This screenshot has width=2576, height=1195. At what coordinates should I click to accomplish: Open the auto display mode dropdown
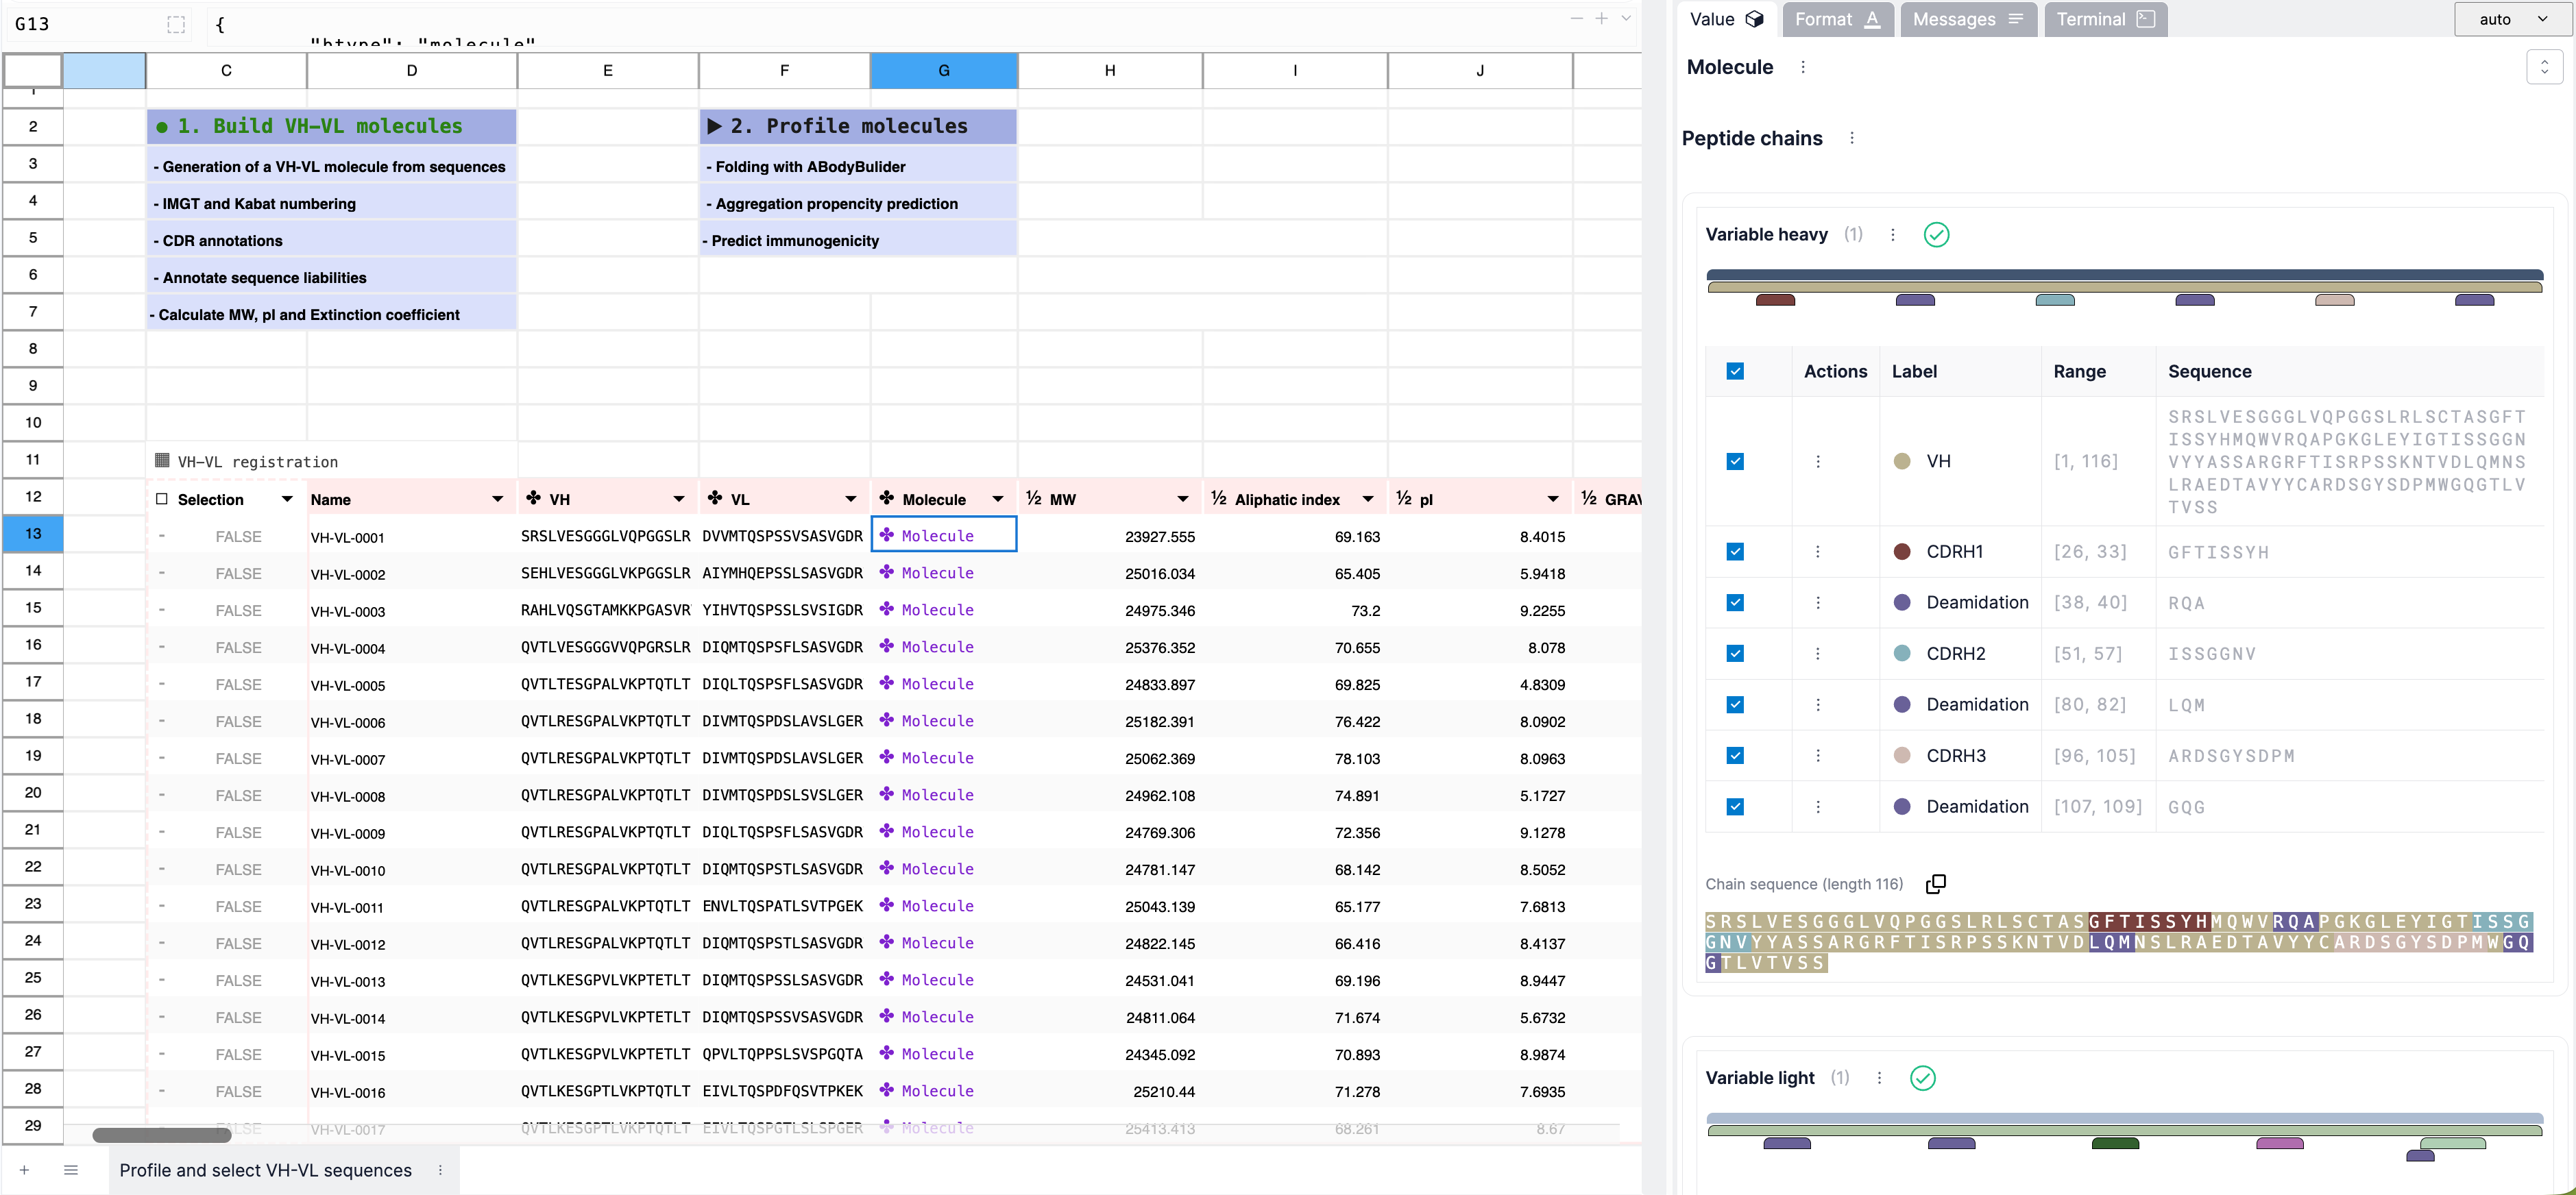[2512, 19]
